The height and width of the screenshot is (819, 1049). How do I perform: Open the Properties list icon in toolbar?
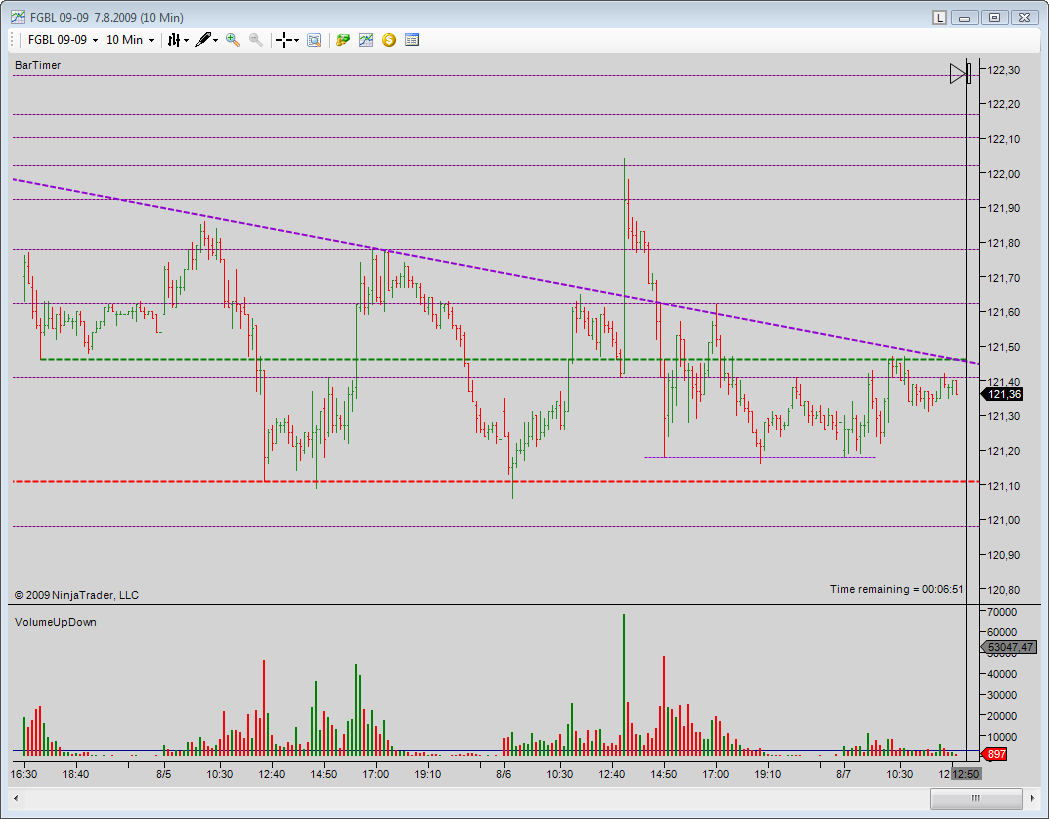[x=412, y=40]
